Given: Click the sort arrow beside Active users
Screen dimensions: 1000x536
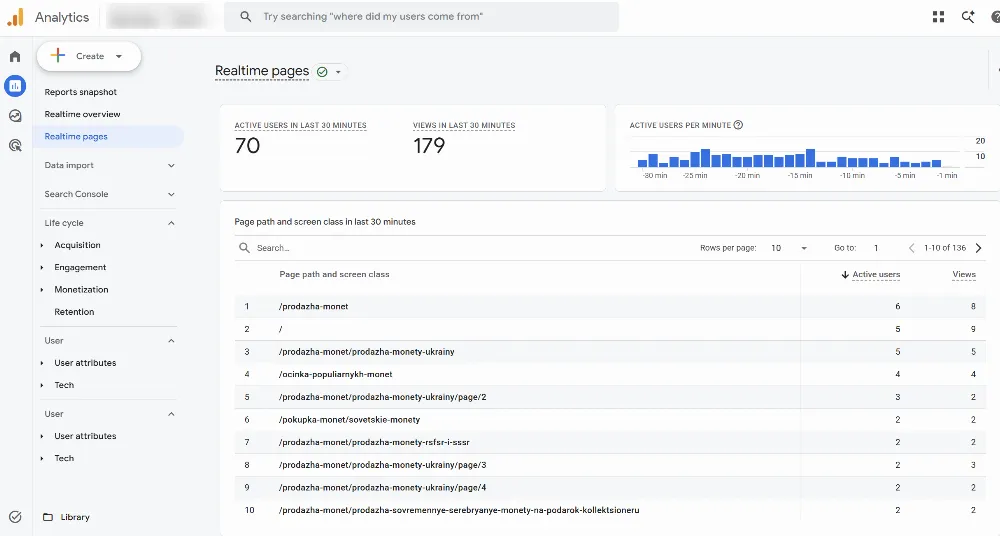Looking at the screenshot, I should (845, 274).
